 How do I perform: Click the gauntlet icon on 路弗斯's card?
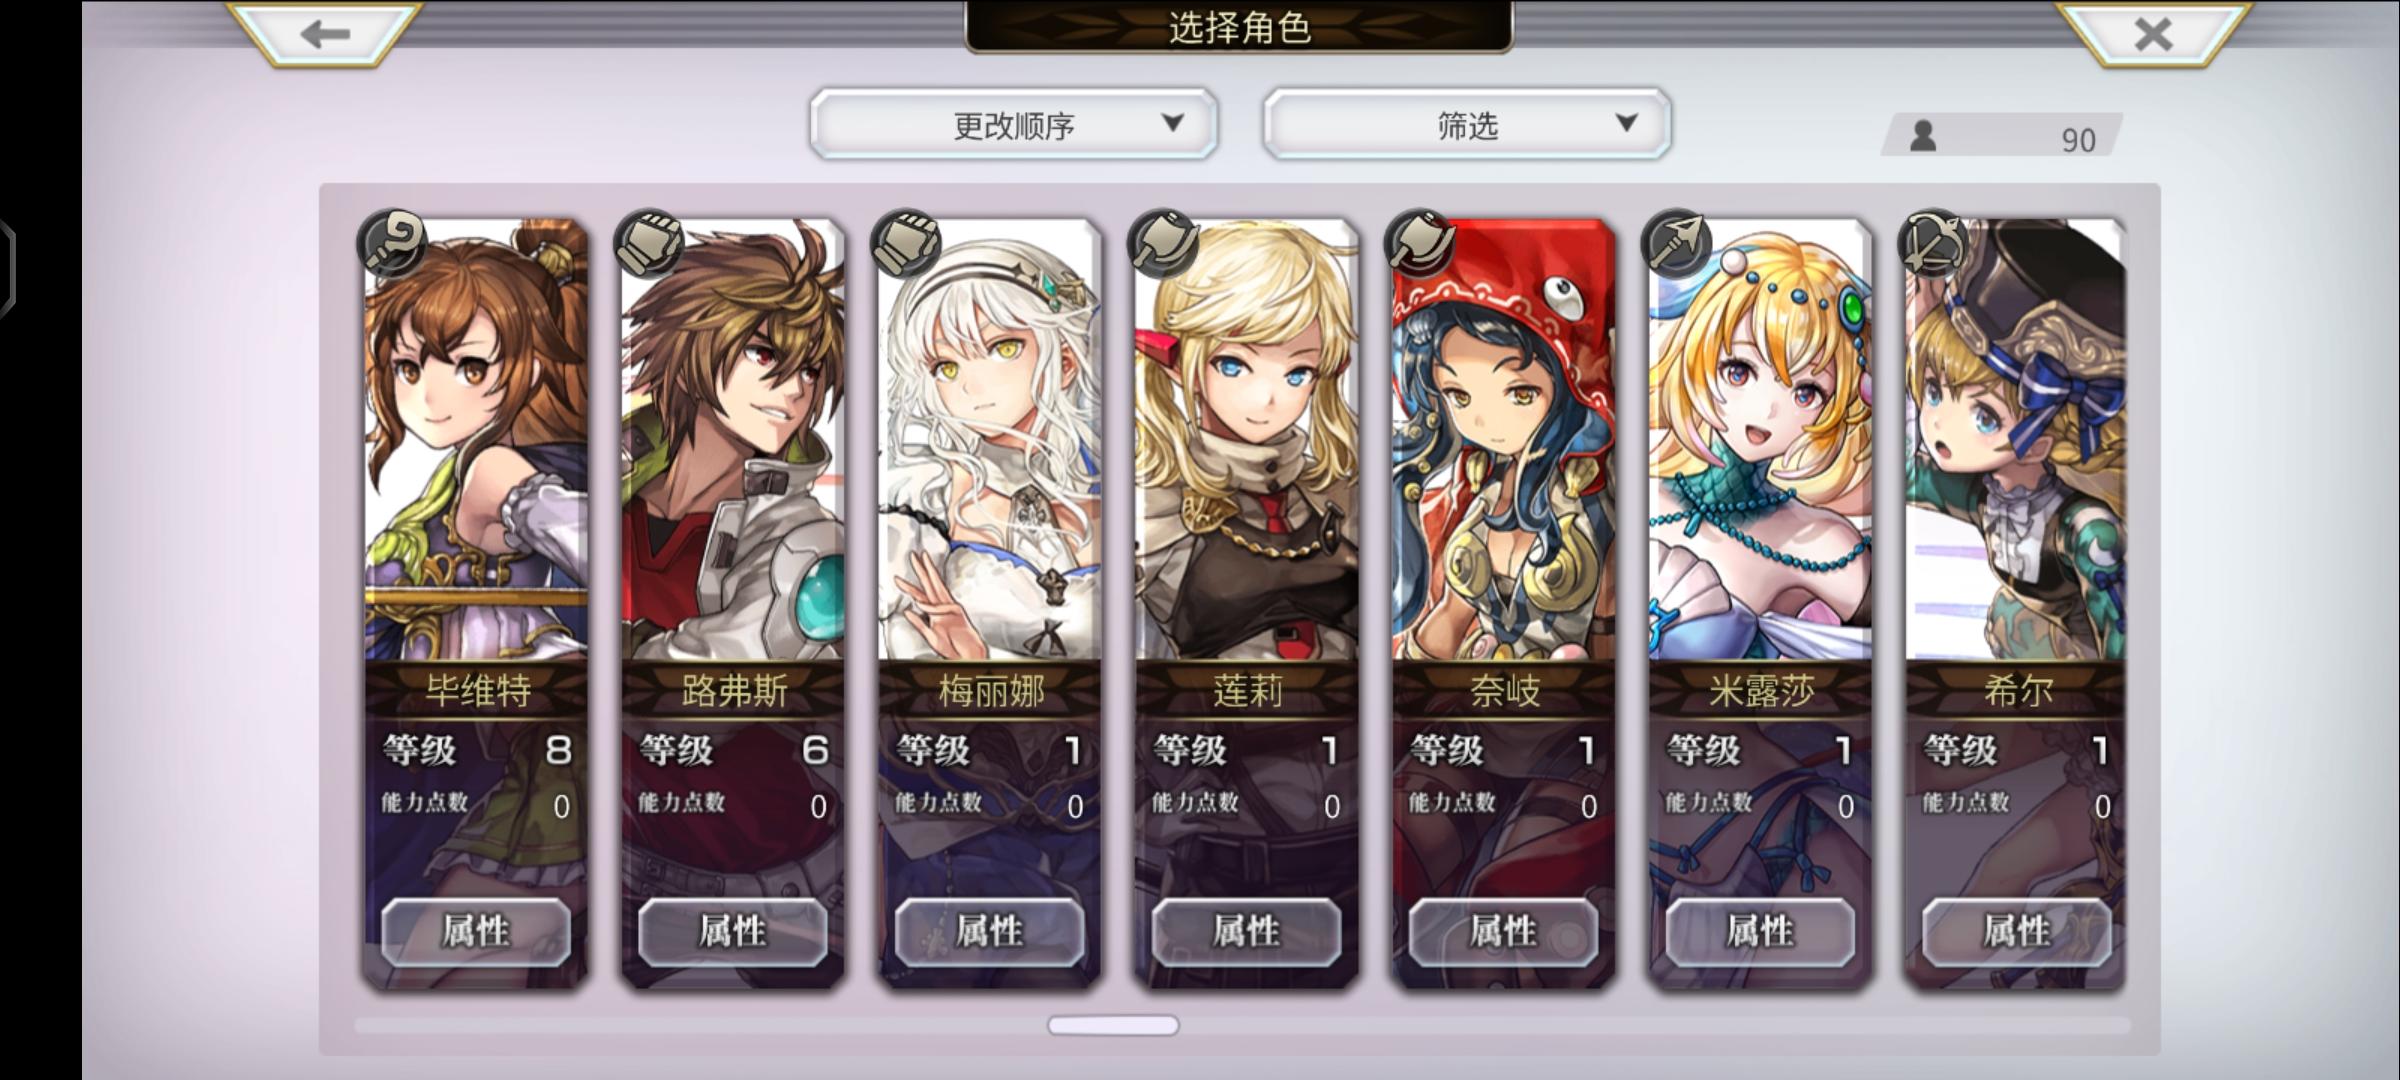tap(649, 243)
